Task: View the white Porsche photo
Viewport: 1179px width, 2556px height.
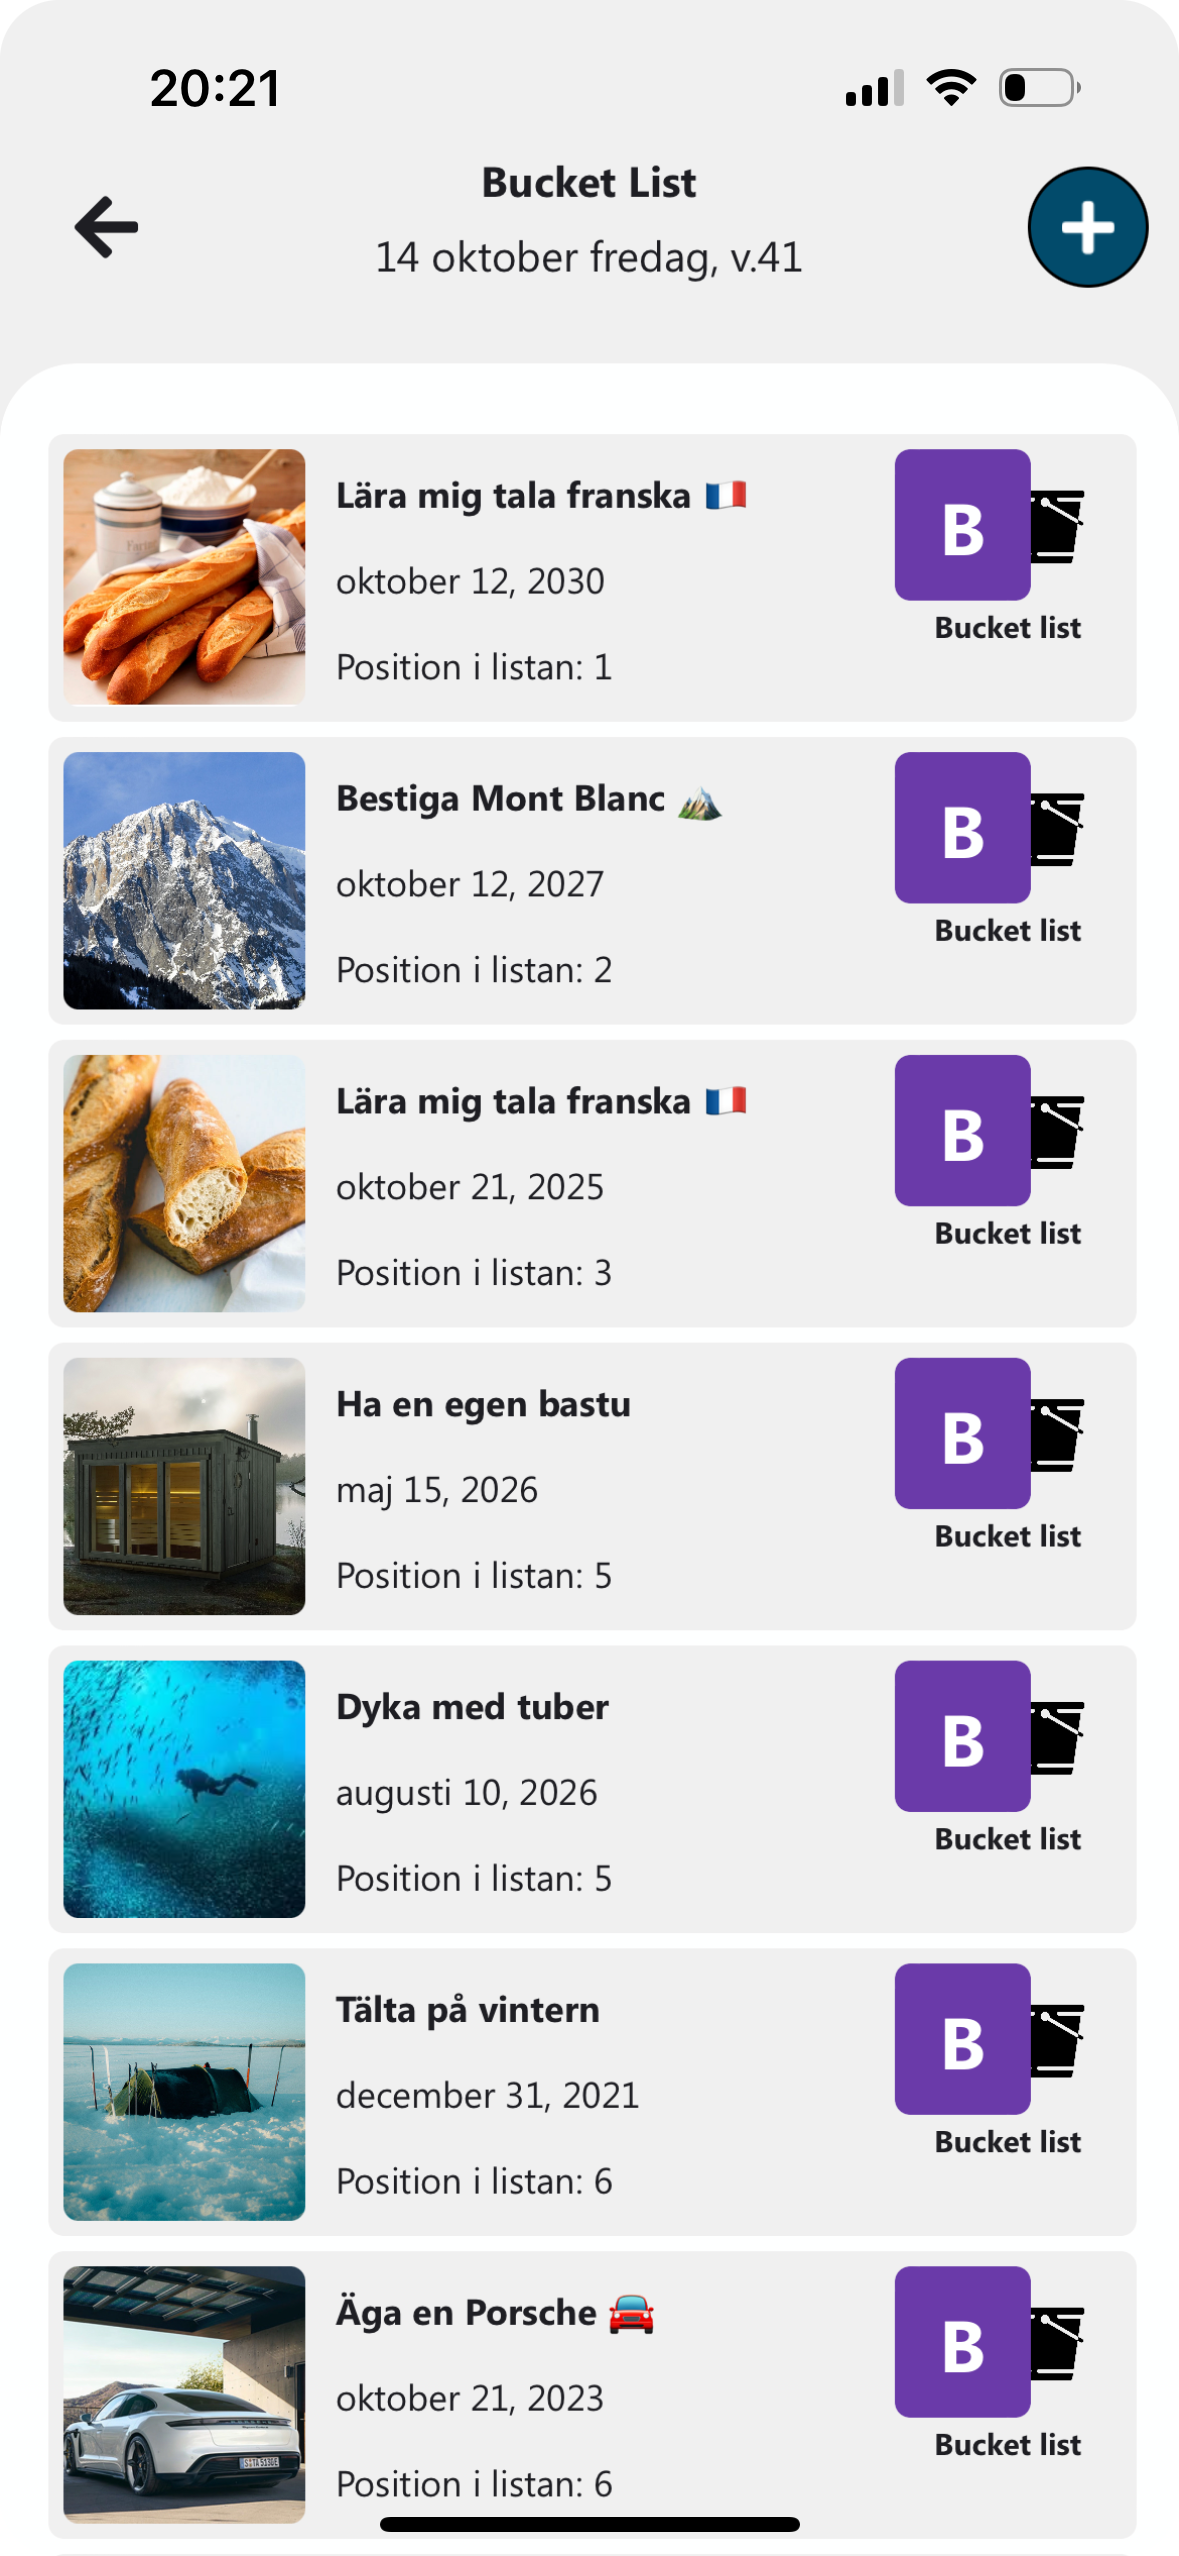Action: (x=184, y=2394)
